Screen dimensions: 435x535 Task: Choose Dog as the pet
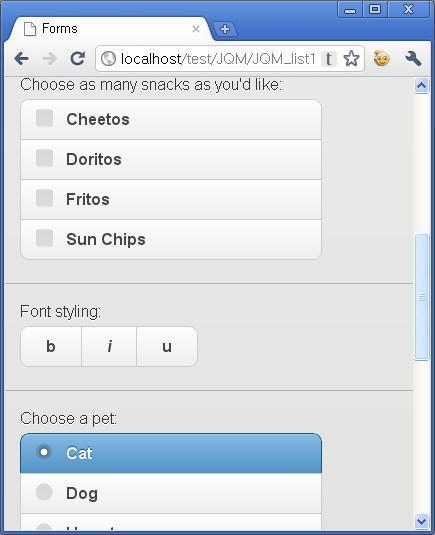[171, 493]
